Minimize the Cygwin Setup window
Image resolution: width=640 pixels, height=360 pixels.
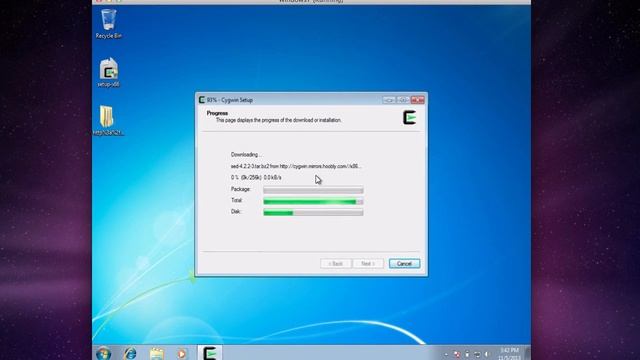pos(389,100)
